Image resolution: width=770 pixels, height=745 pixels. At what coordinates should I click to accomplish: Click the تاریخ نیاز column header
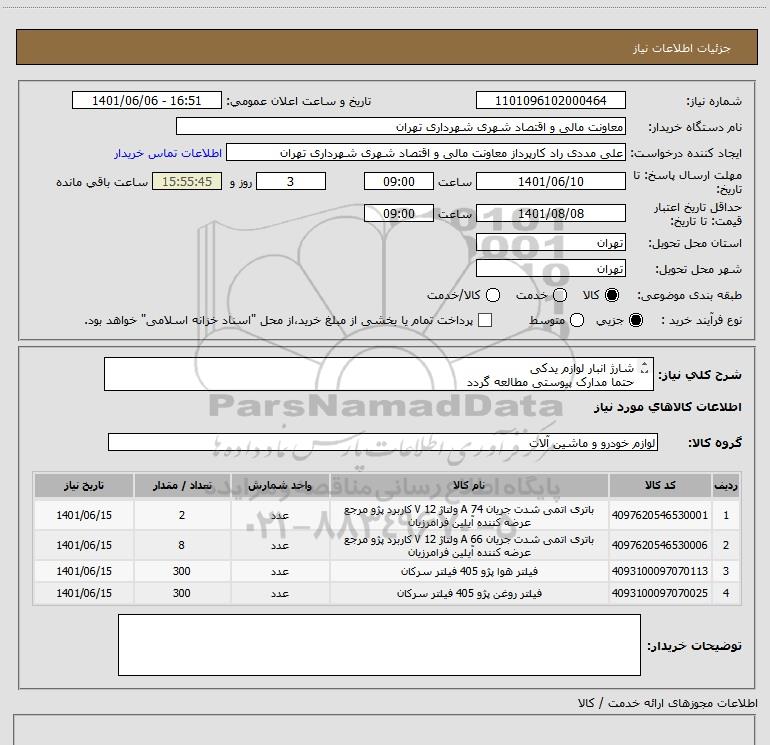pyautogui.click(x=84, y=485)
